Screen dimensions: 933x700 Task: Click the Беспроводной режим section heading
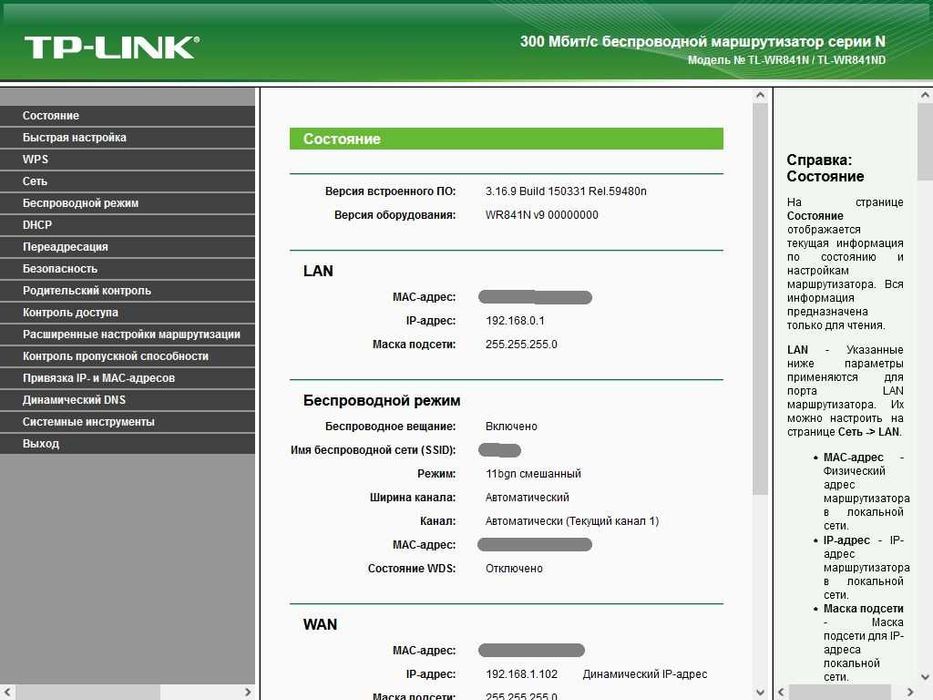click(x=381, y=401)
